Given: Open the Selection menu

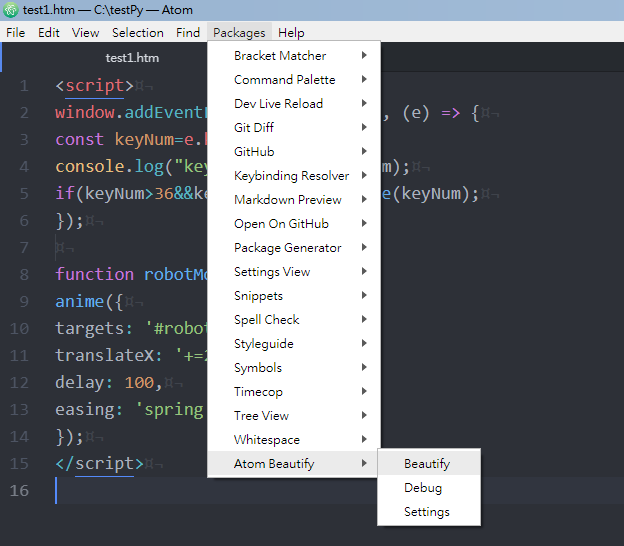Looking at the screenshot, I should pos(138,33).
